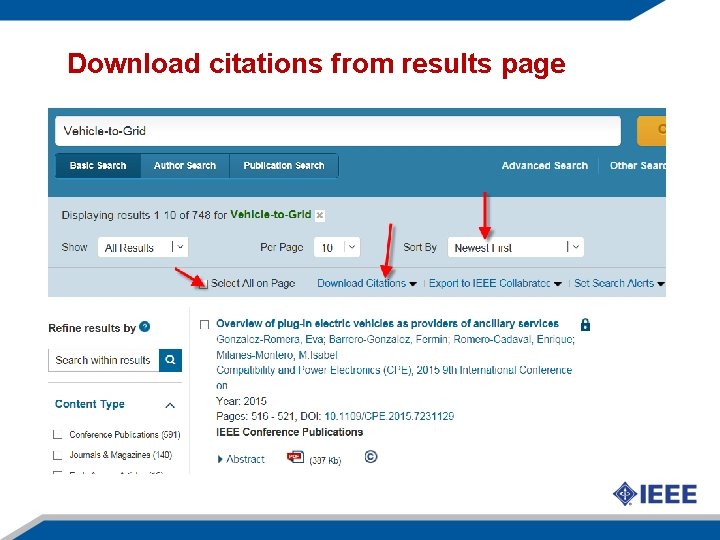
Task: Enable Journals & Magazines filter checkbox
Action: pos(57,455)
